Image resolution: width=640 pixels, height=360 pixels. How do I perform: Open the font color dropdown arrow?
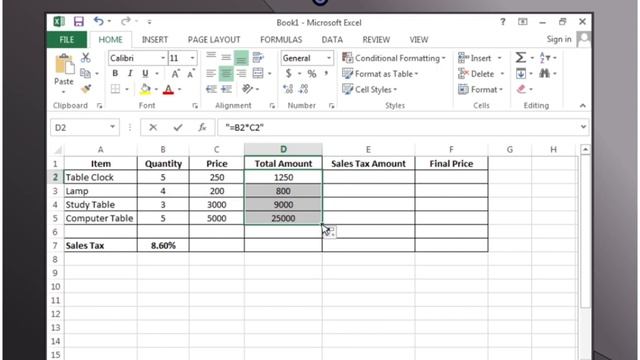[180, 89]
